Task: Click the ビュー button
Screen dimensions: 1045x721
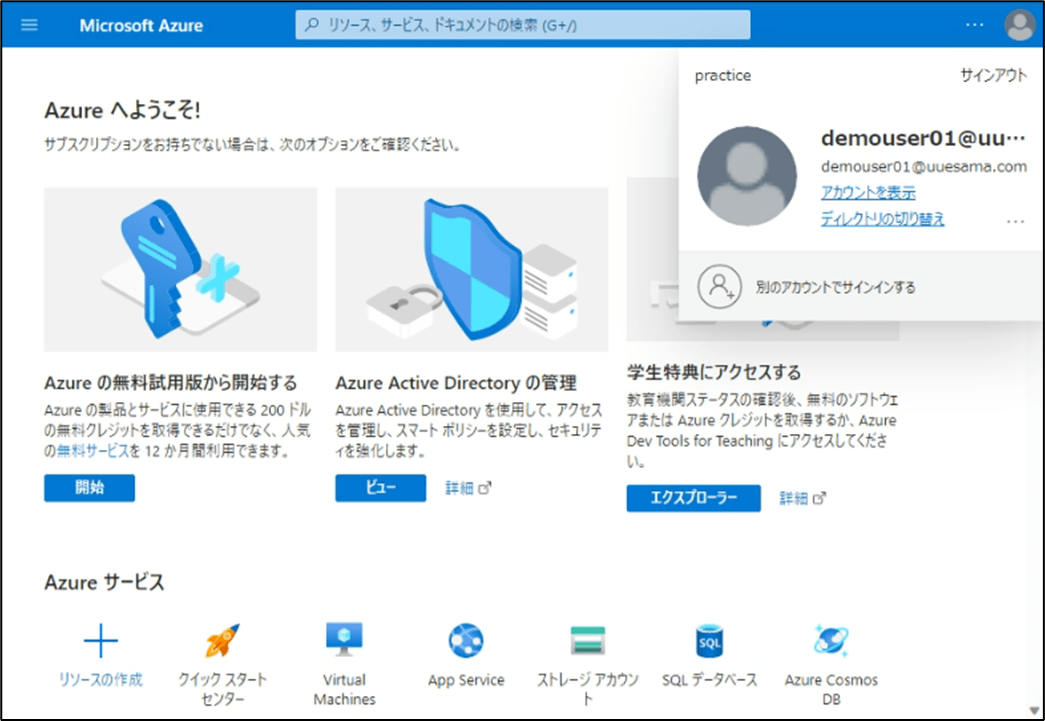Action: 381,488
